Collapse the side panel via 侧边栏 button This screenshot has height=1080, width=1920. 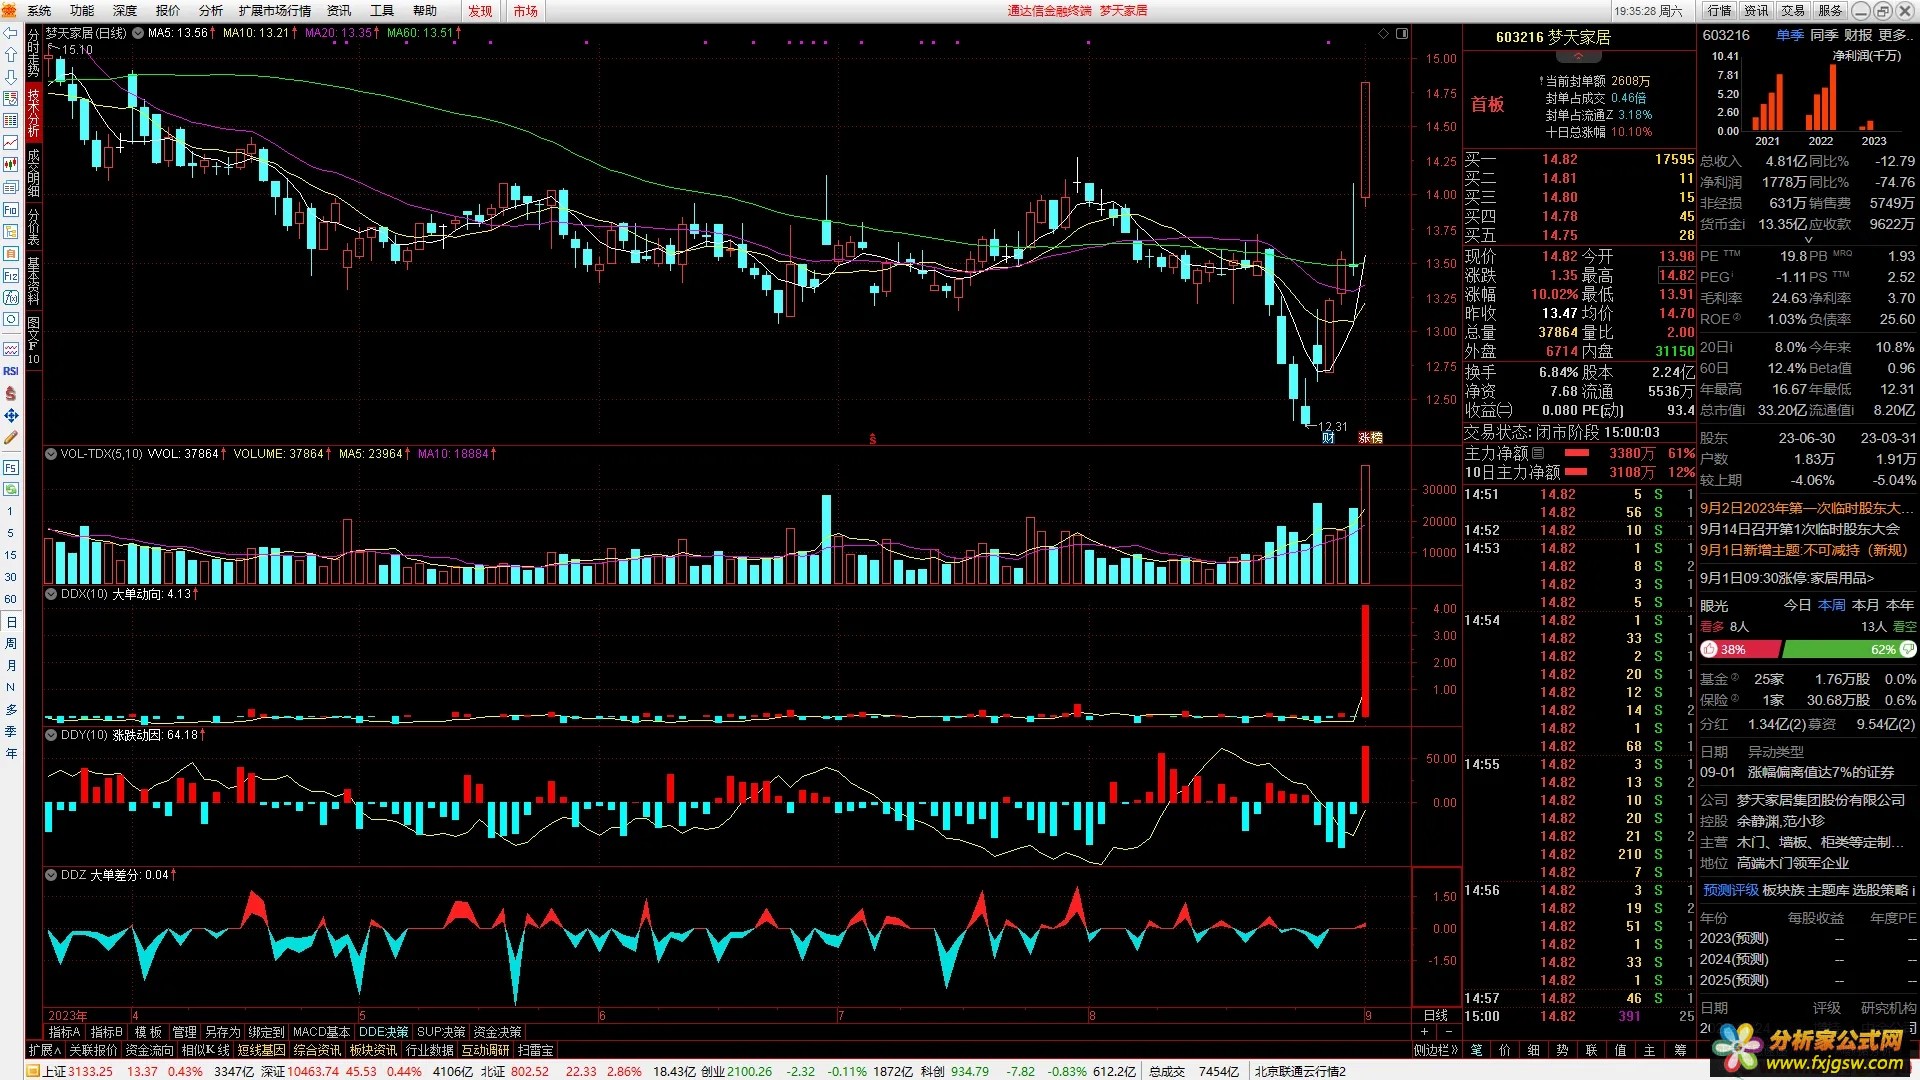click(x=1436, y=1050)
